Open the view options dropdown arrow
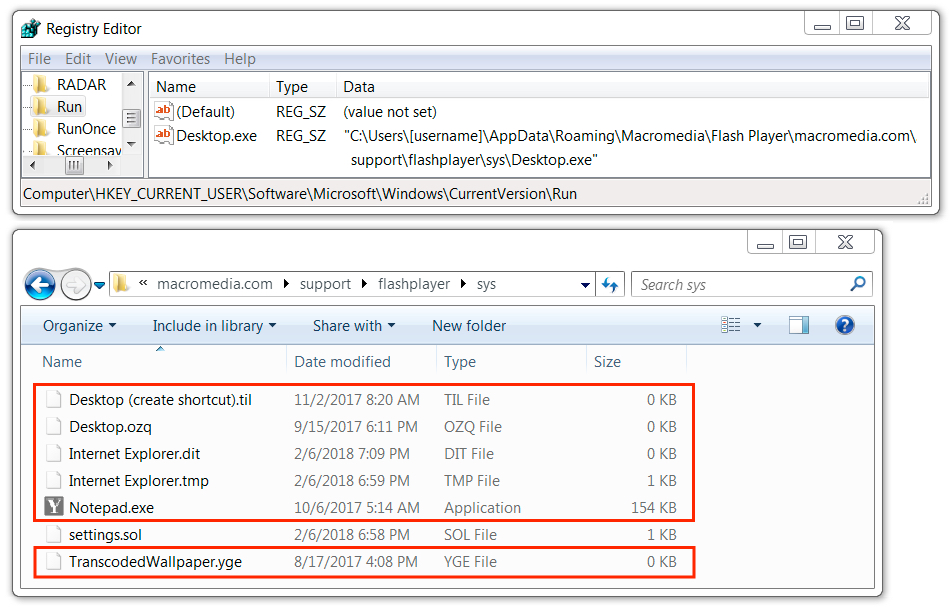950x610 pixels. 757,325
